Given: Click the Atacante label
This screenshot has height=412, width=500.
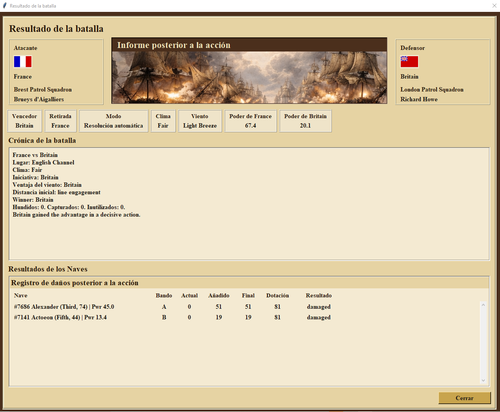Looking at the screenshot, I should (25, 48).
